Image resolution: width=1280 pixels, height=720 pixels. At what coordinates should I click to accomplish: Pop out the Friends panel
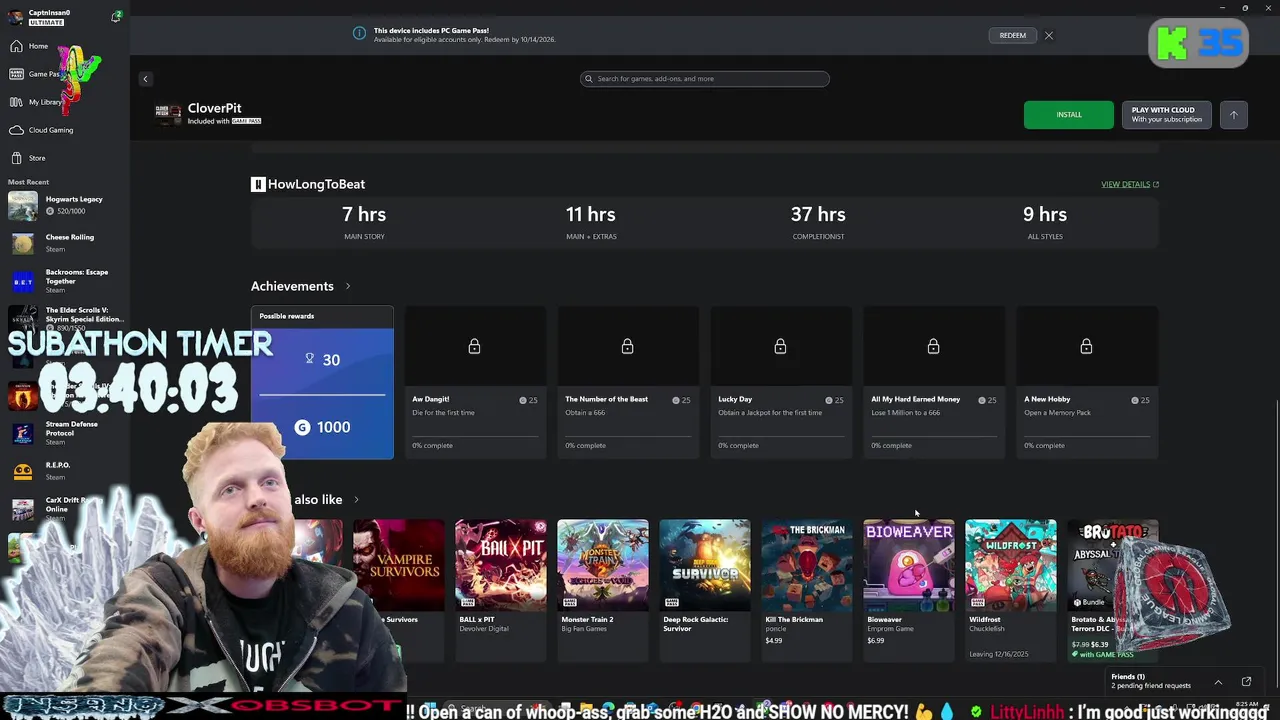1246,682
